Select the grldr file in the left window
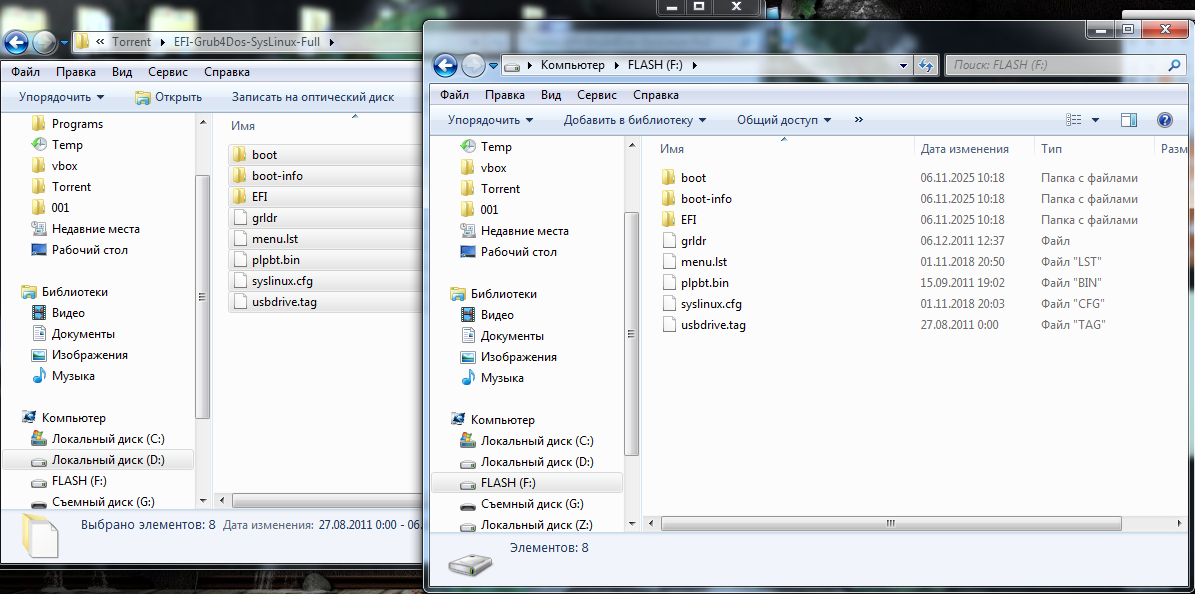Screen dimensions: 1195x594 tap(264, 218)
